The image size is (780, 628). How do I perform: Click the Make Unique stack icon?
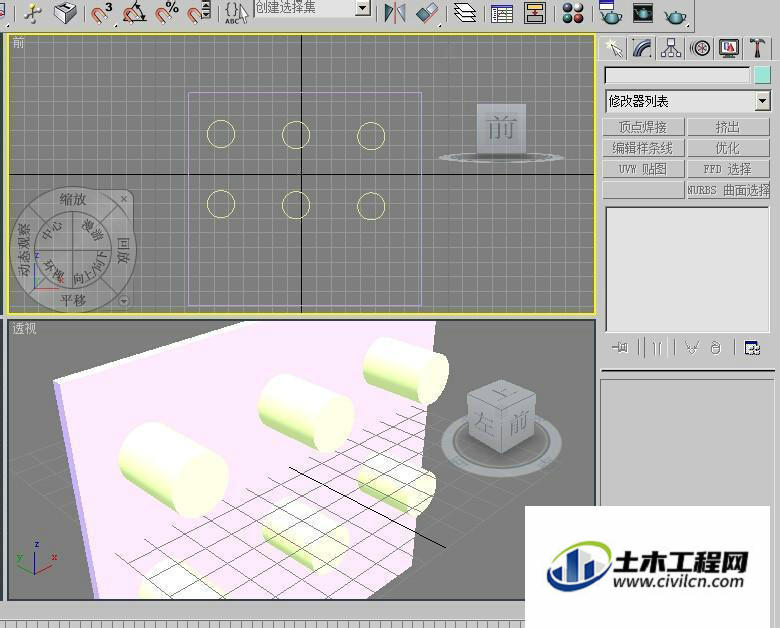click(692, 347)
